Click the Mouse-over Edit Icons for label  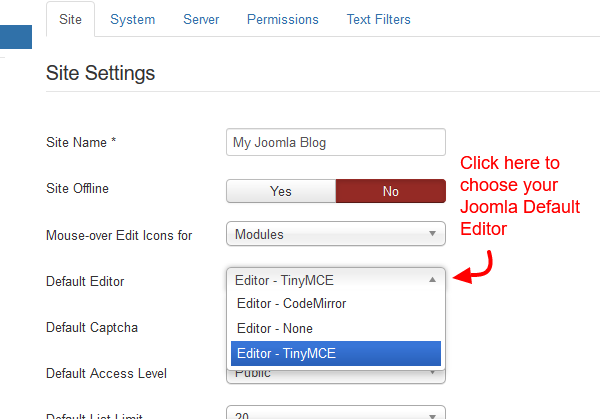(x=119, y=235)
